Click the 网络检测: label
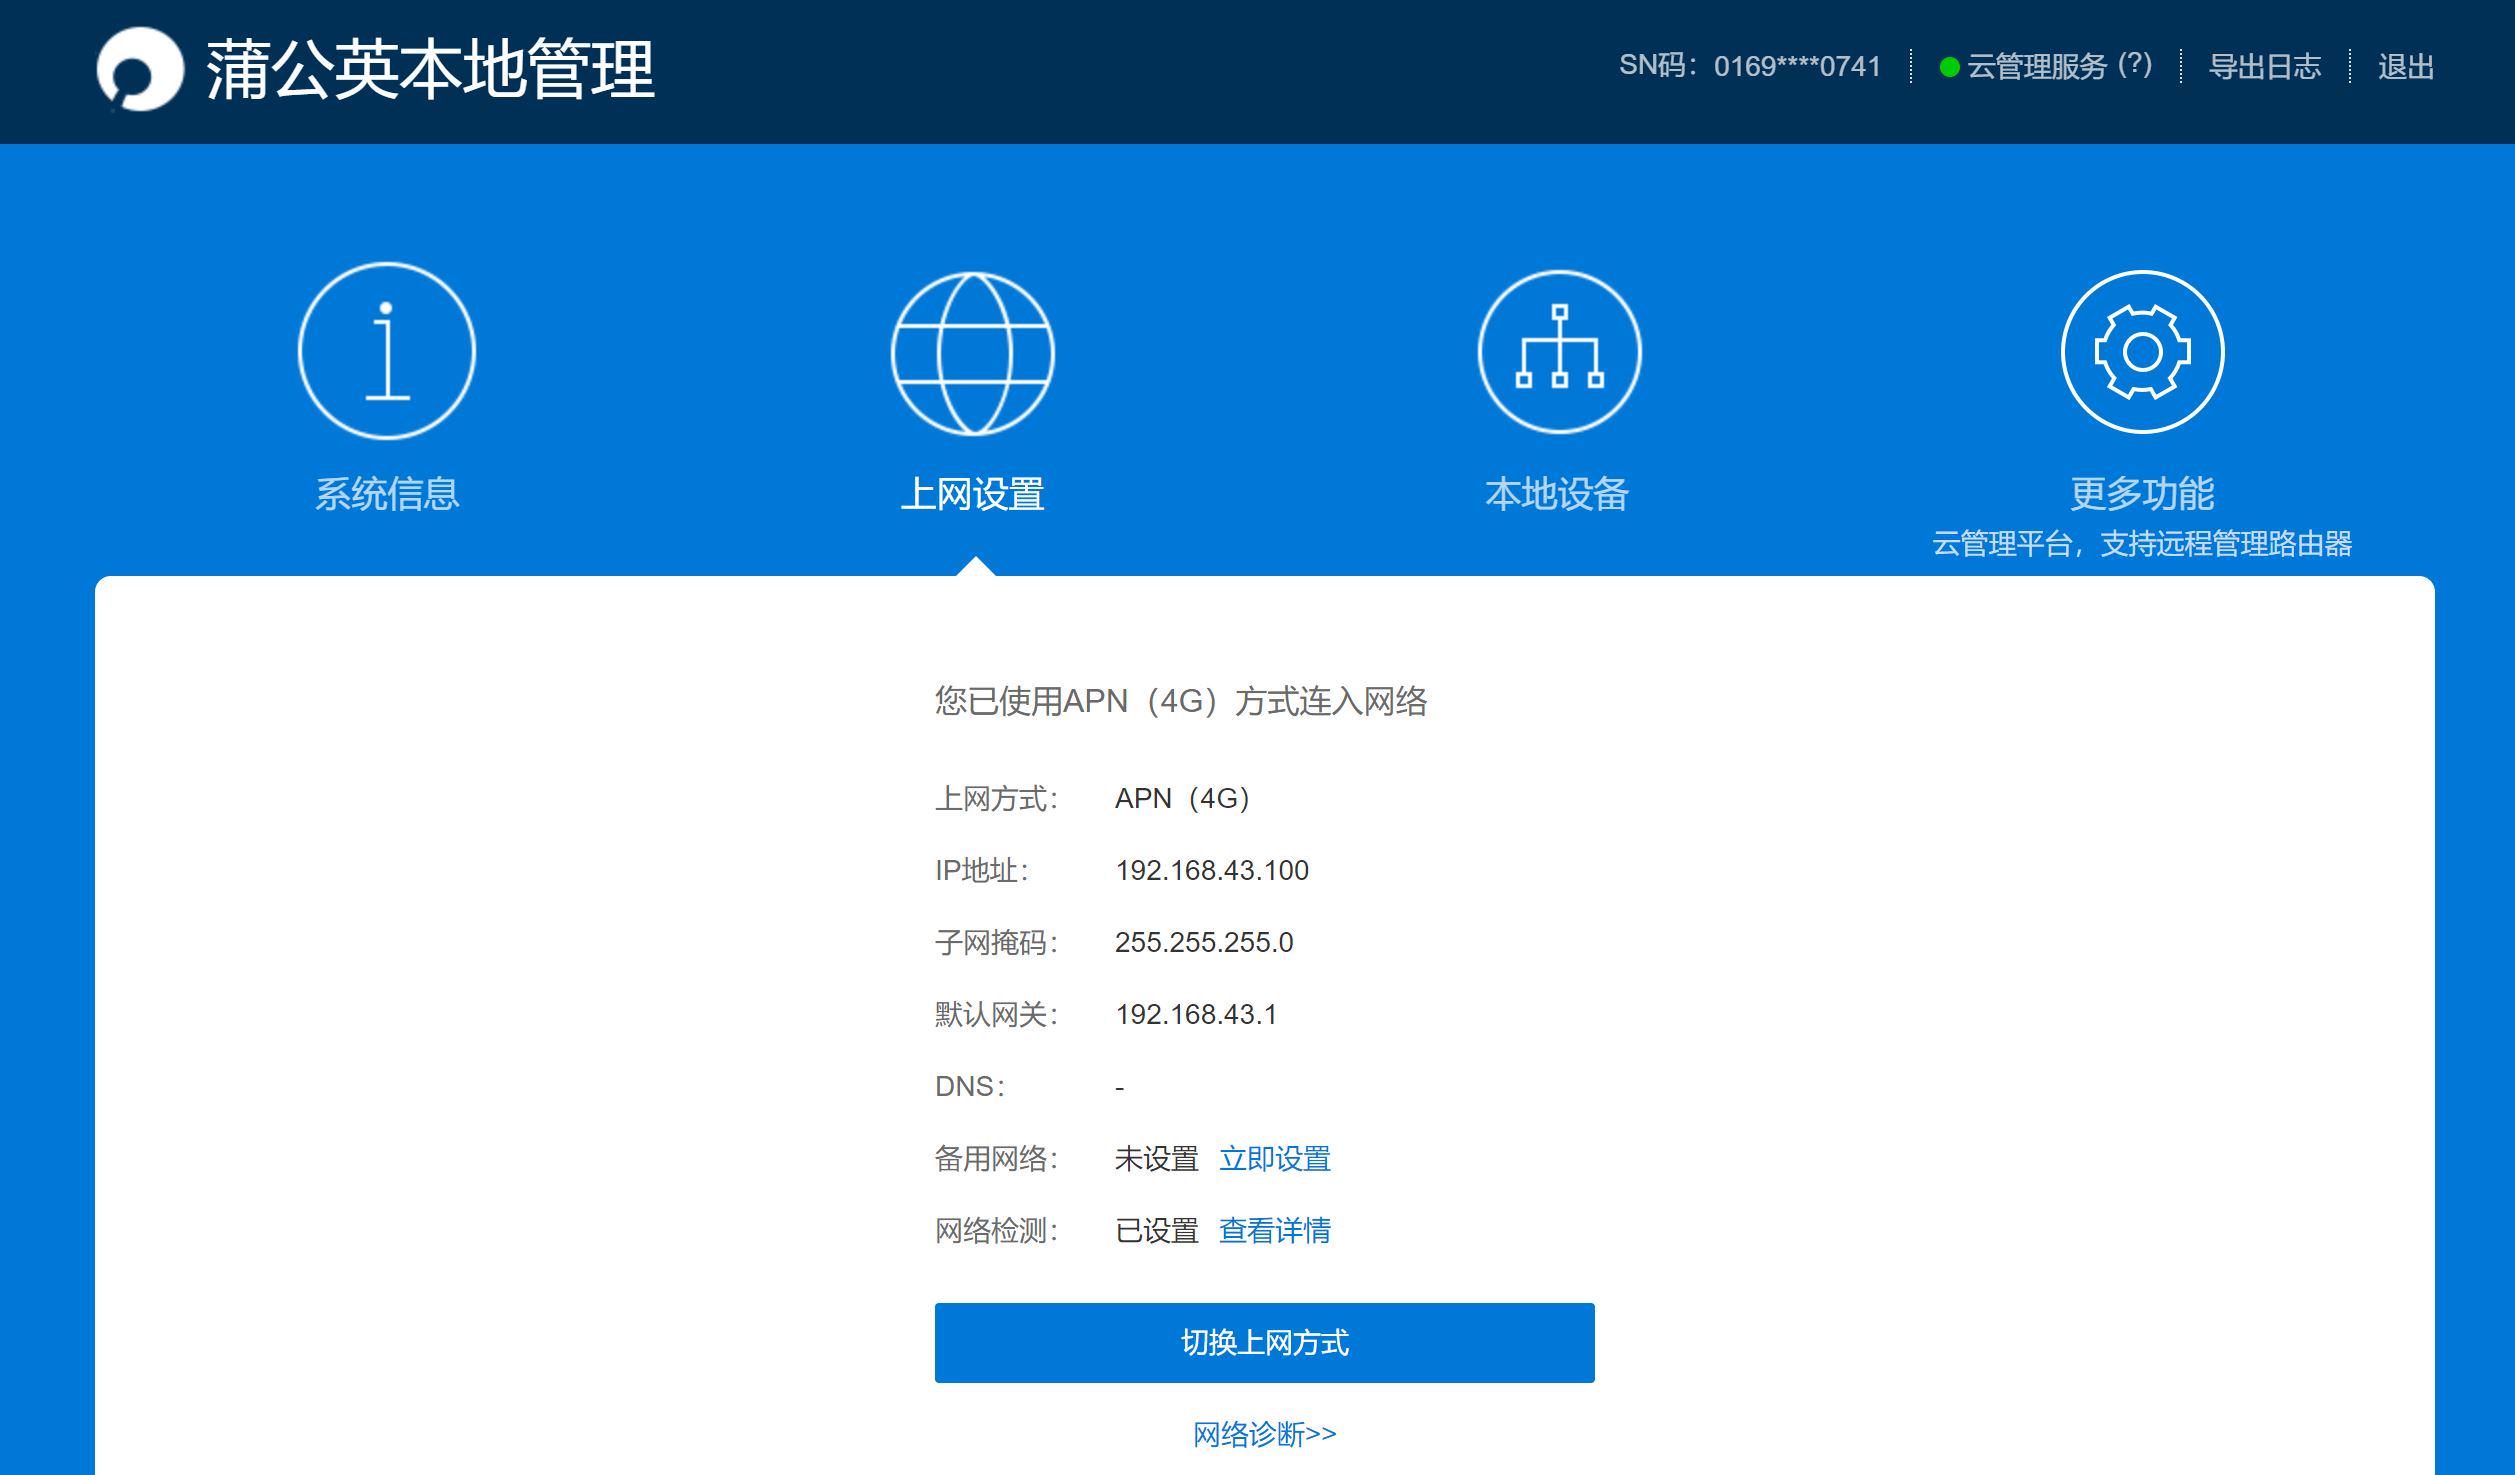This screenshot has width=2515, height=1475. click(996, 1231)
